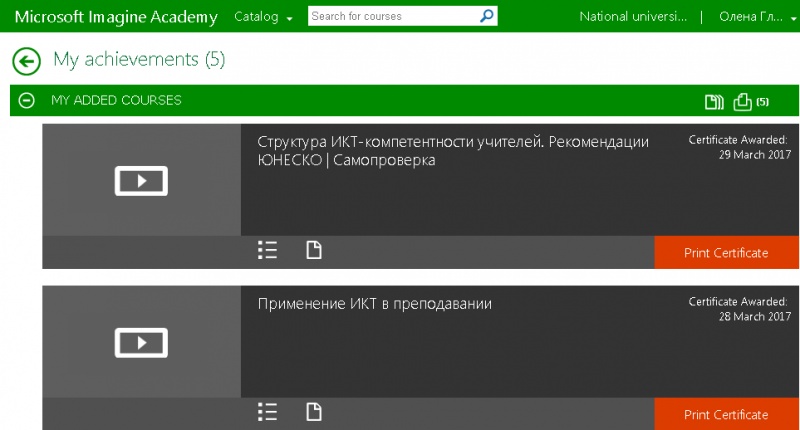Click the back arrow next to My achievements

click(x=27, y=61)
